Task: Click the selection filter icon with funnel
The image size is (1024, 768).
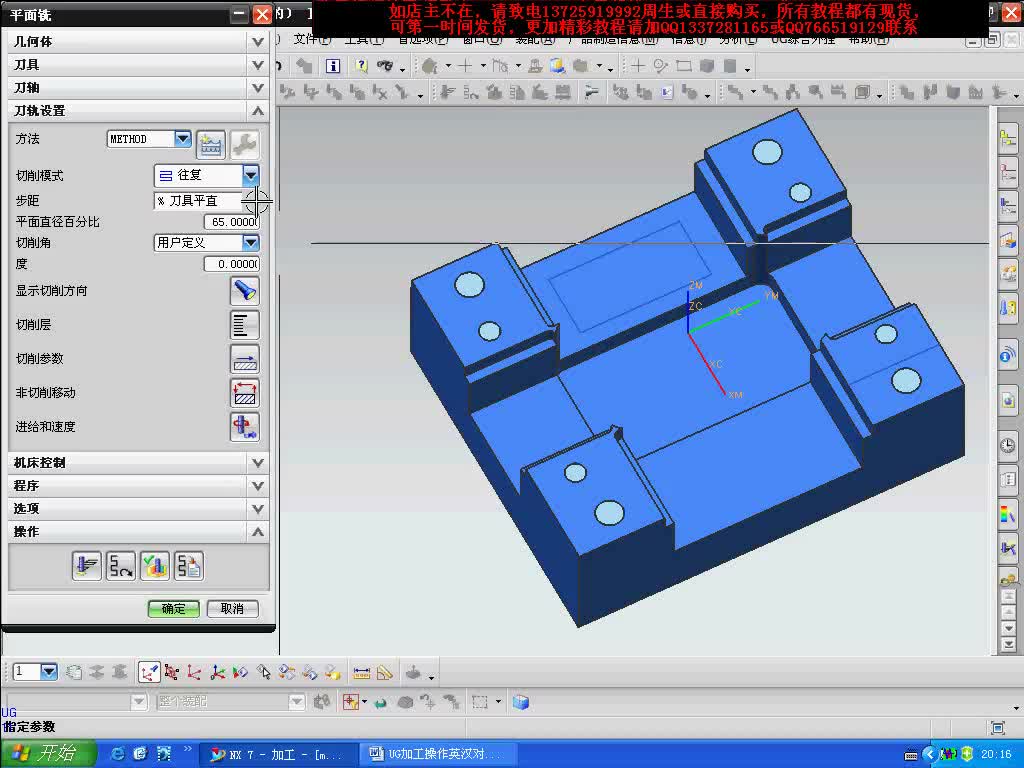Action: (351, 703)
